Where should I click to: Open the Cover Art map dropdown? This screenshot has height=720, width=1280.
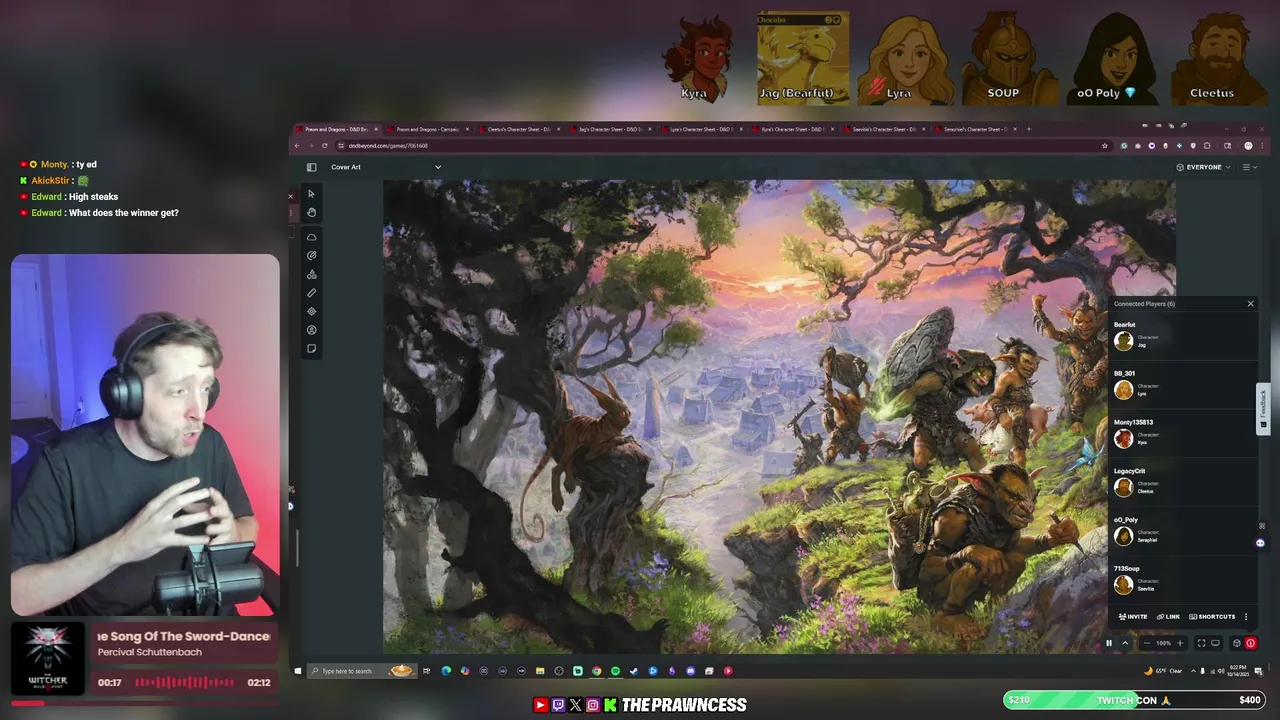(386, 167)
